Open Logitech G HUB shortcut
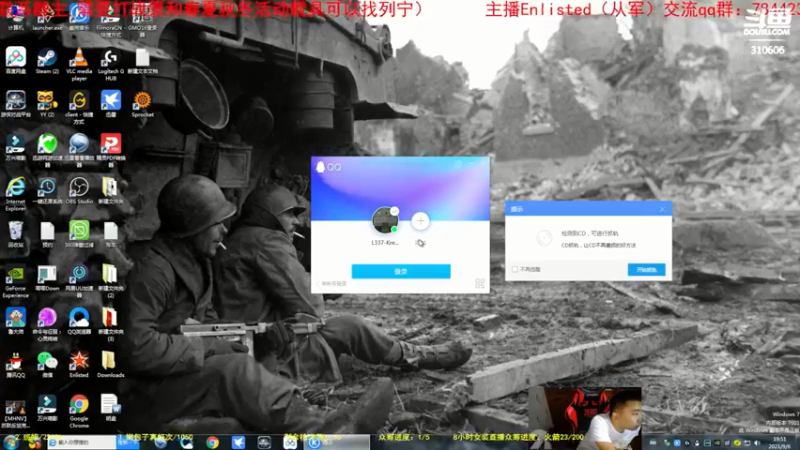The image size is (800, 450). pos(111,63)
